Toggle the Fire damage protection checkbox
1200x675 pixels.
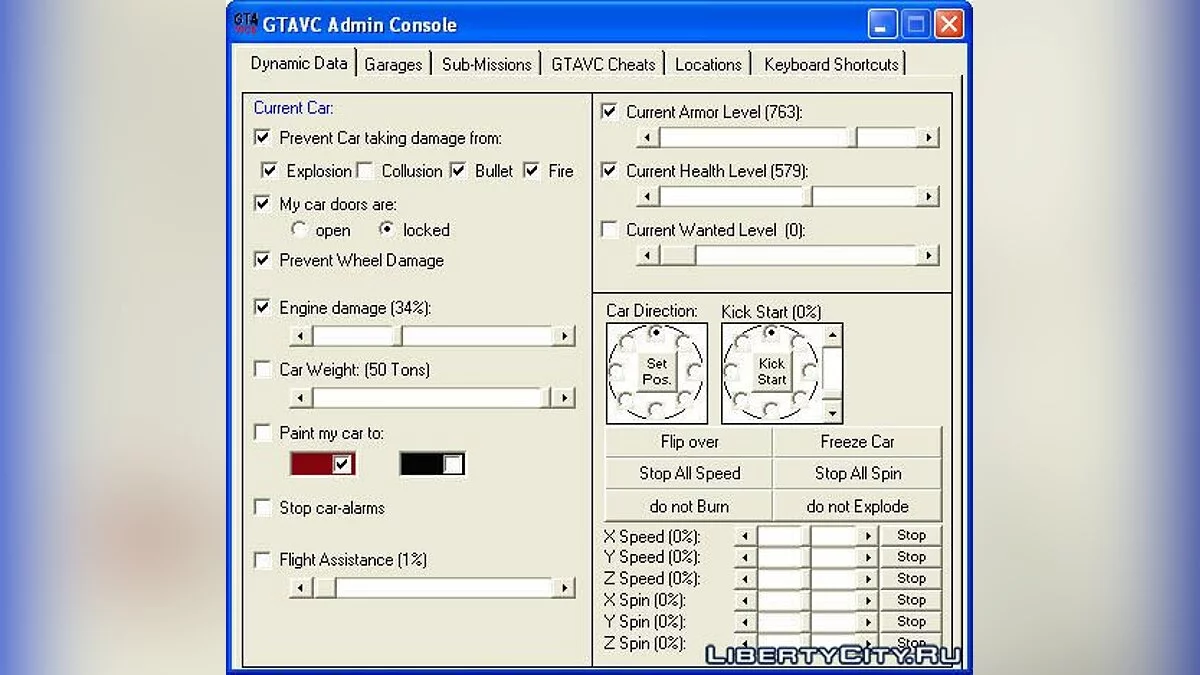click(x=532, y=170)
